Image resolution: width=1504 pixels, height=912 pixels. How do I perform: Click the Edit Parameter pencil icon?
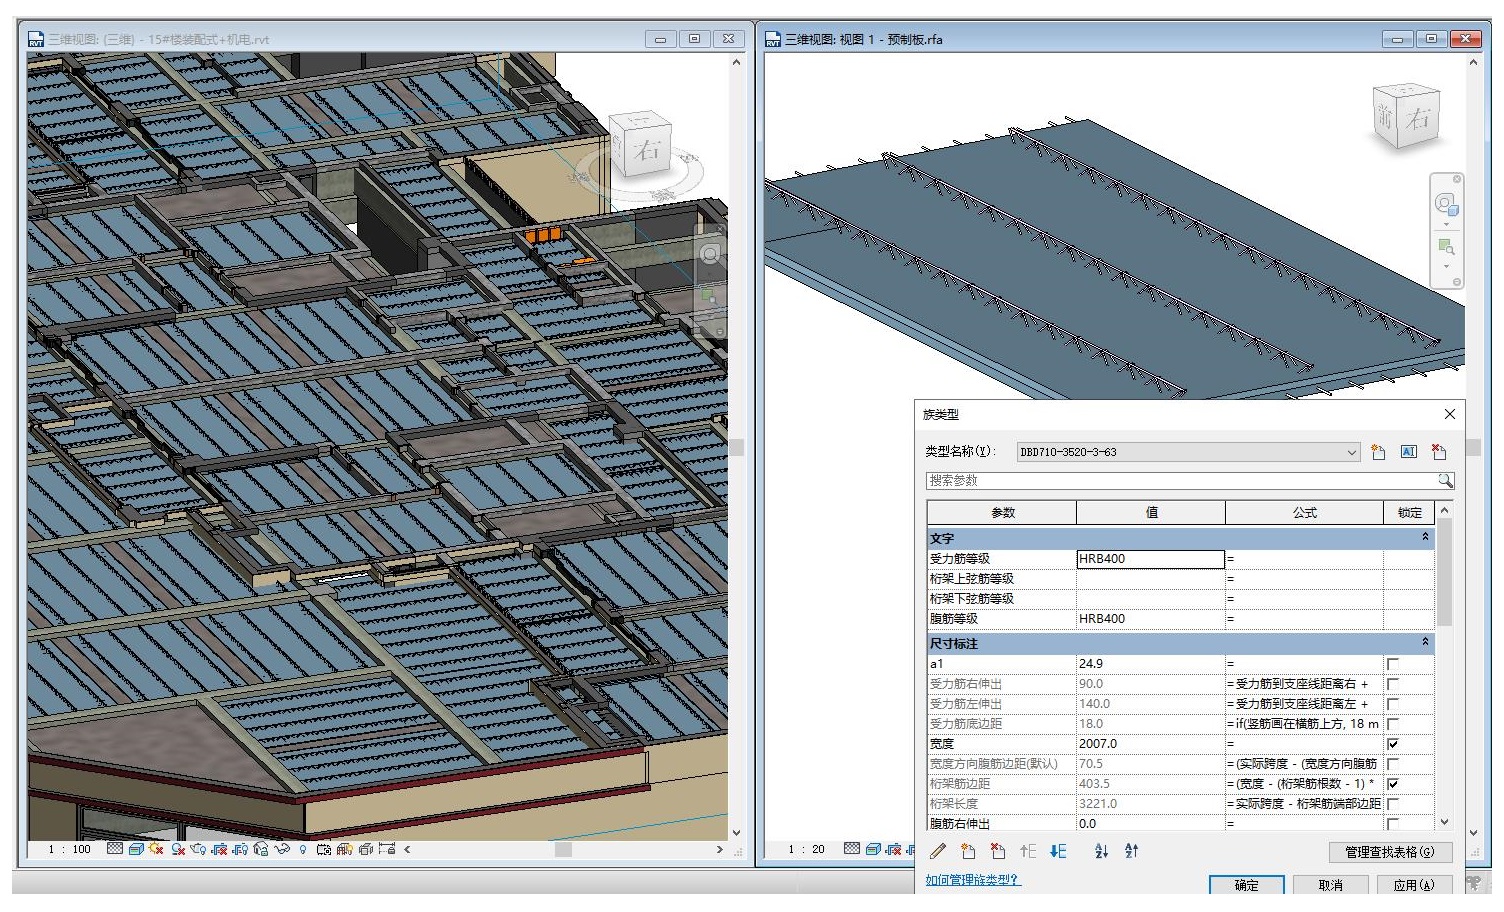tap(938, 851)
